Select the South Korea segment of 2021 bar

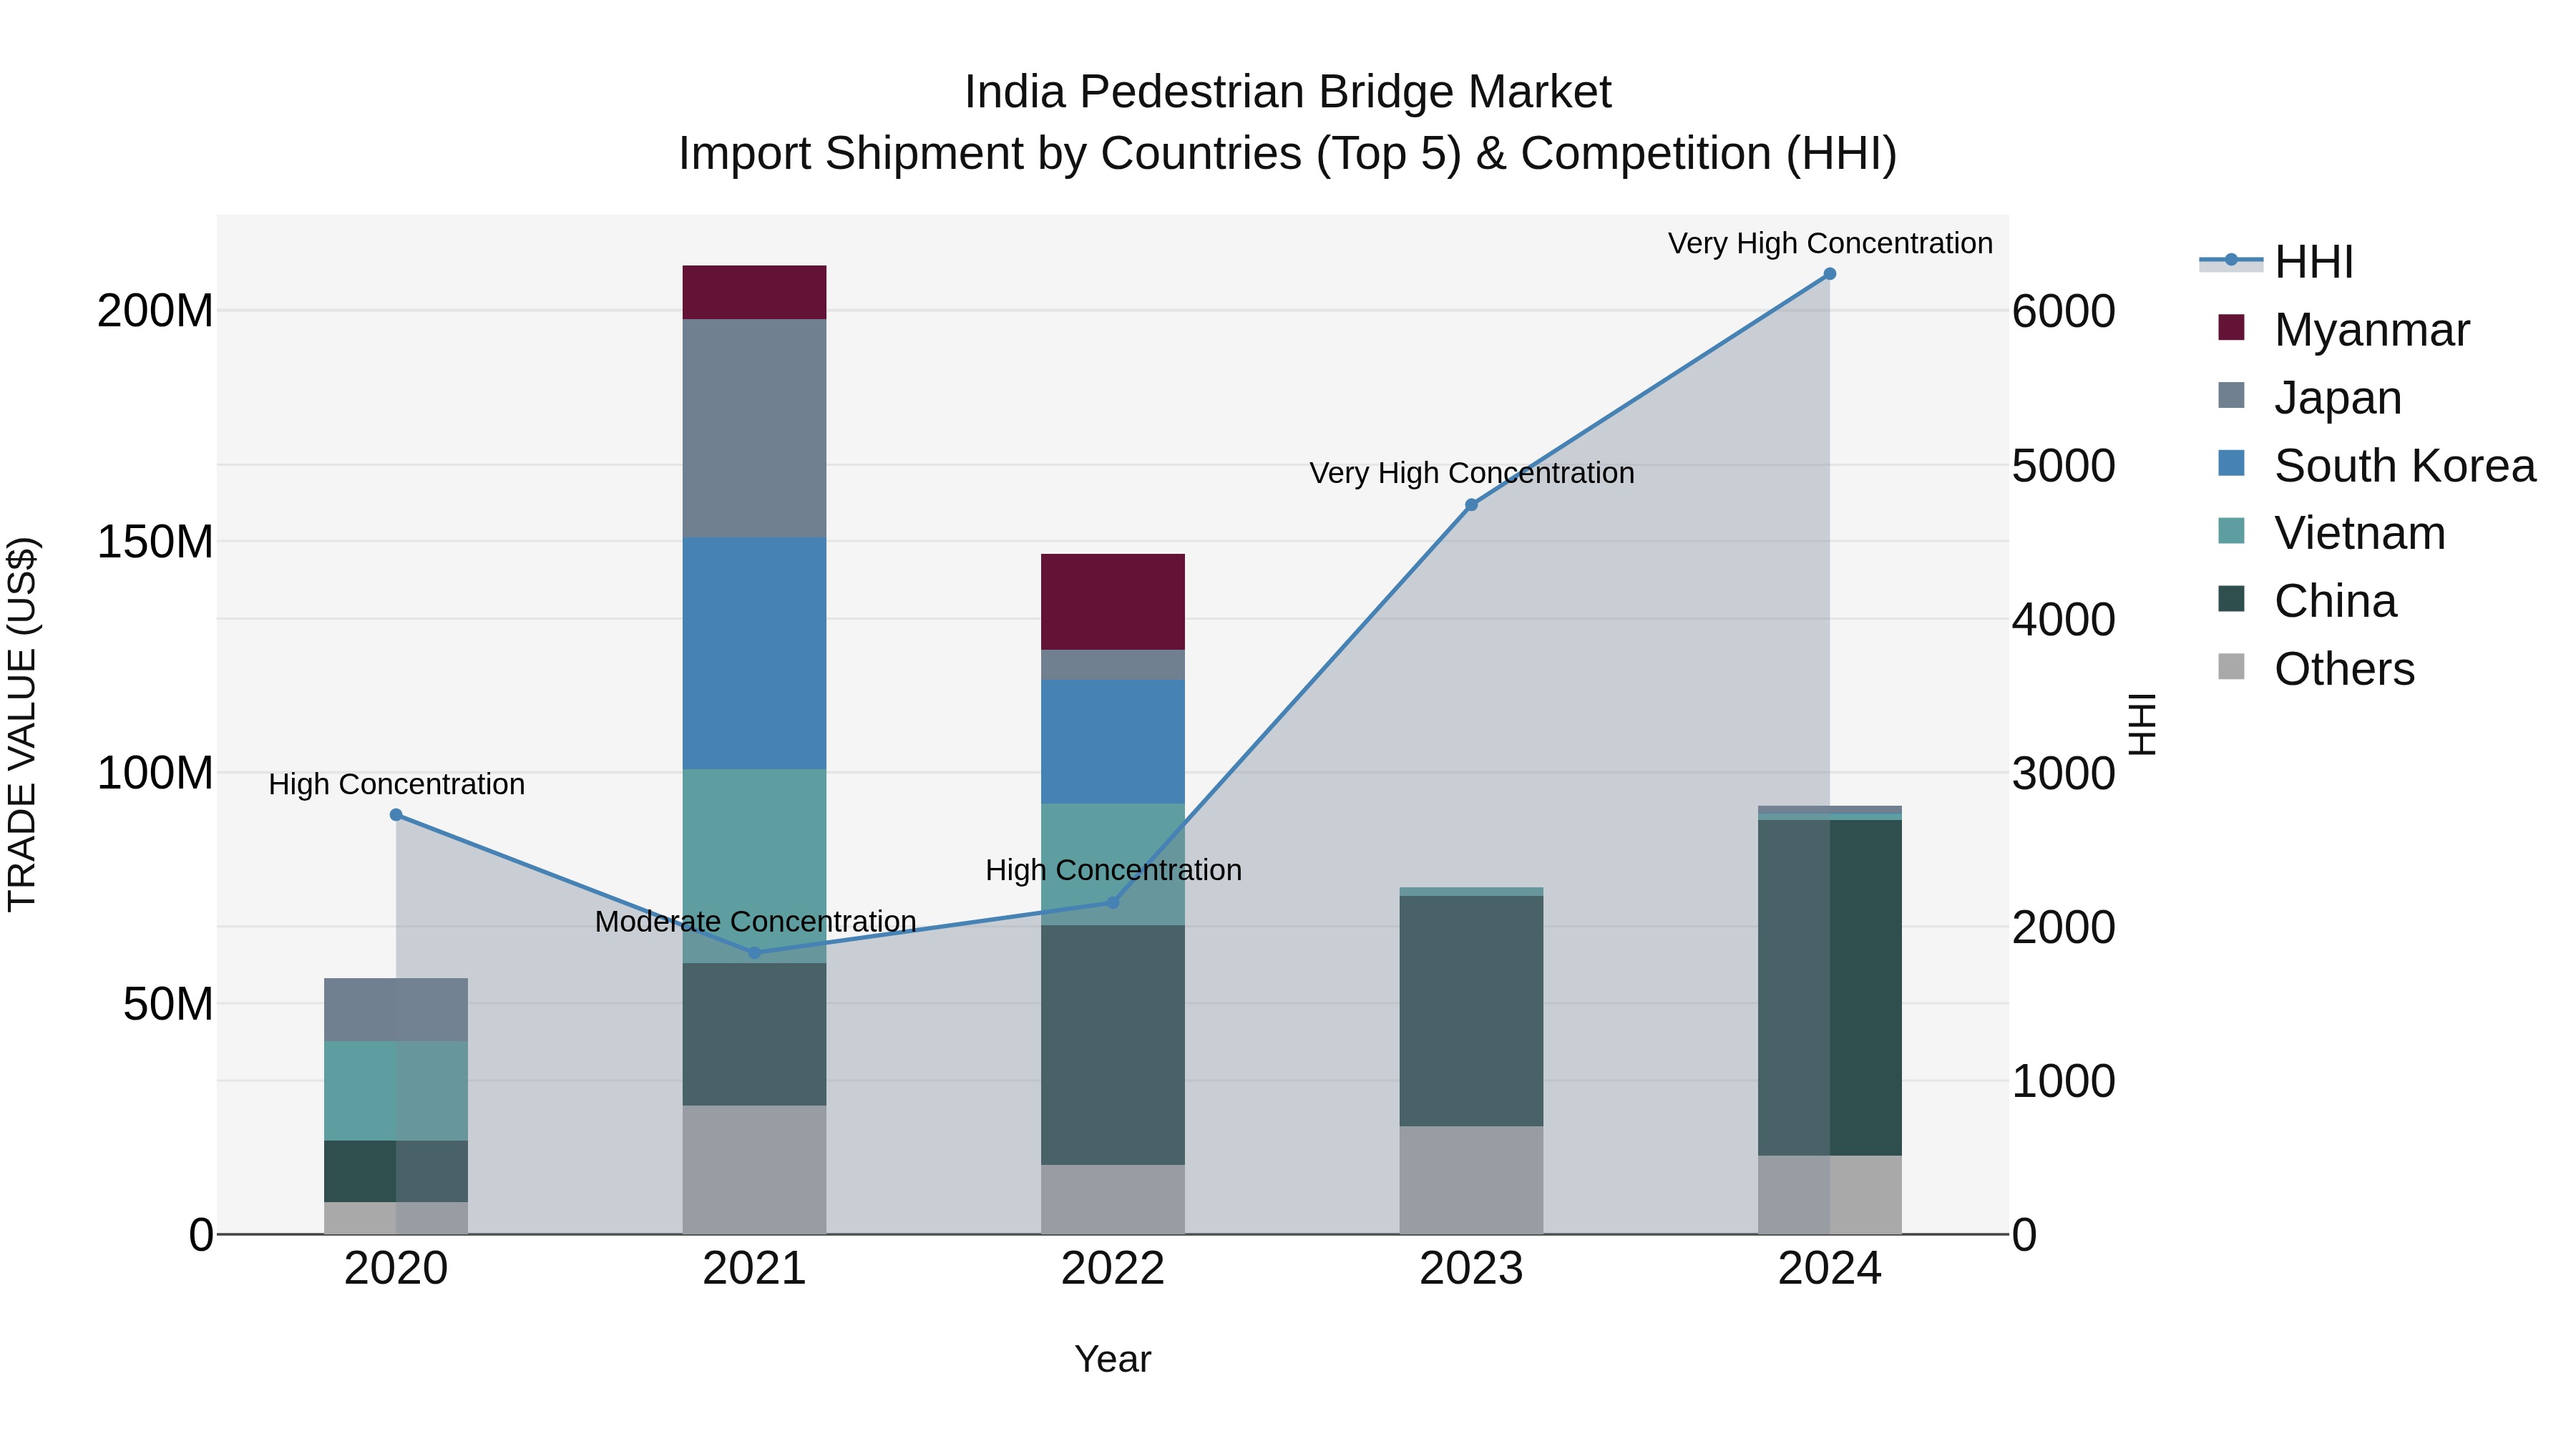(x=755, y=653)
